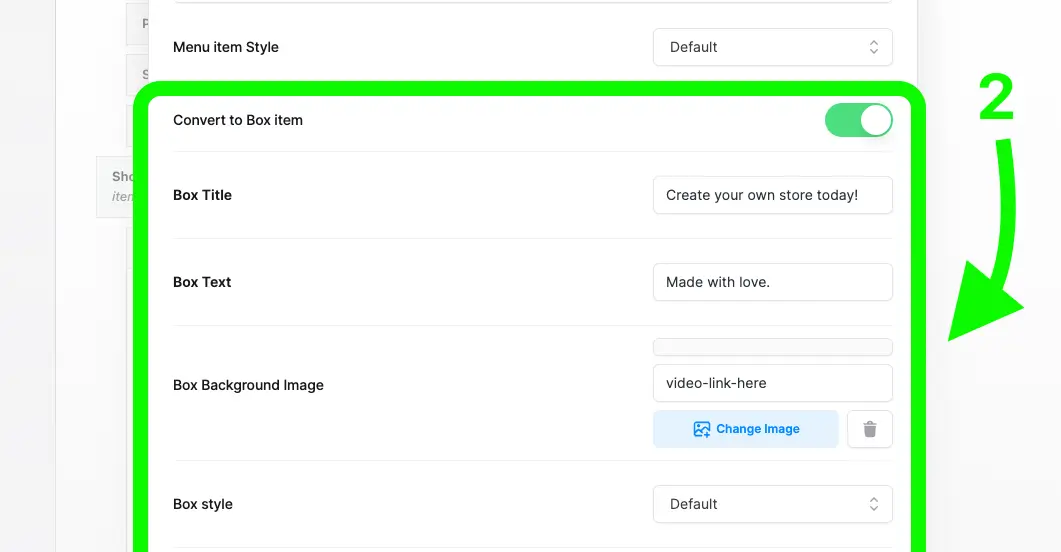Toggle the Convert to Box item switch
The height and width of the screenshot is (552, 1061).
(x=858, y=120)
